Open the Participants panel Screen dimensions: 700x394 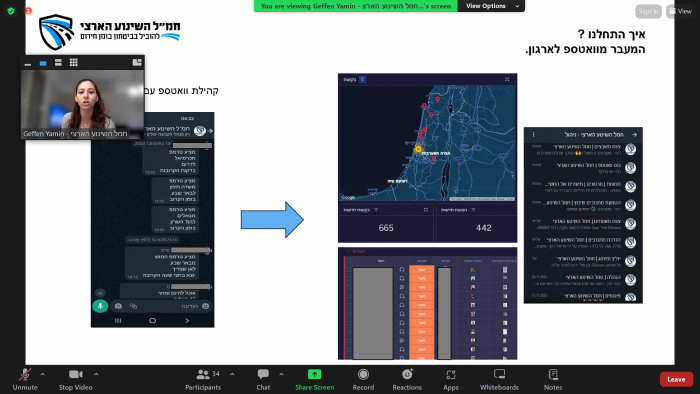coord(203,379)
